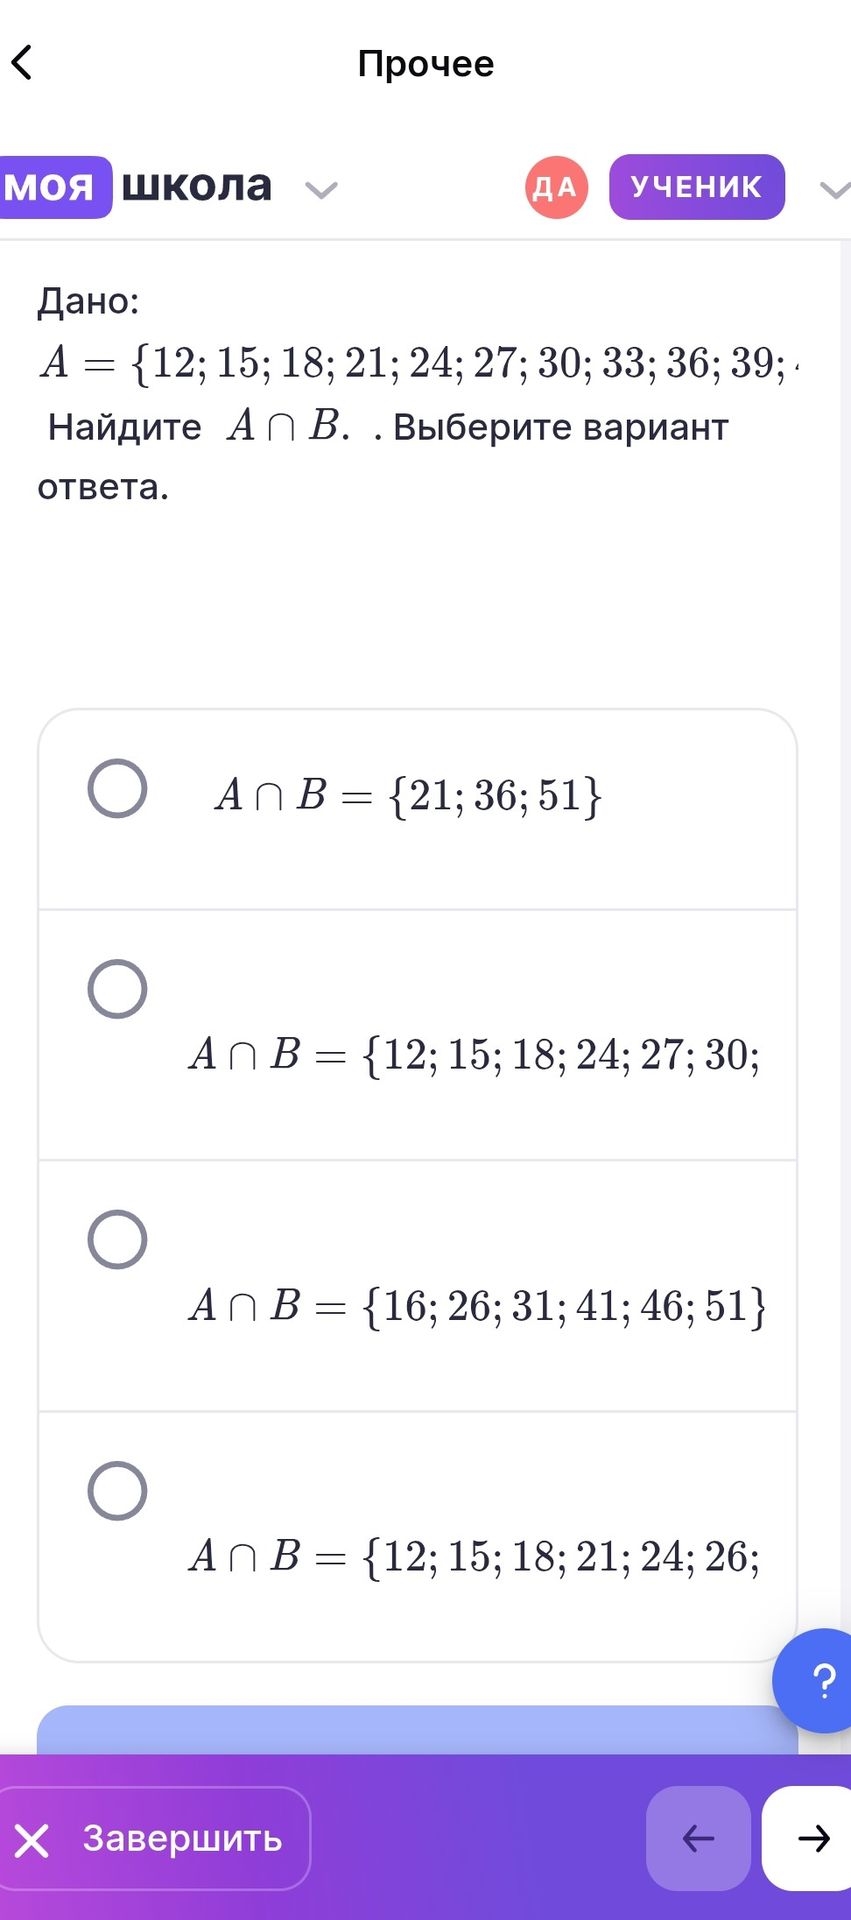Image resolution: width=851 pixels, height=1920 pixels.
Task: Tap the X icon in Завершить
Action: [32, 1840]
